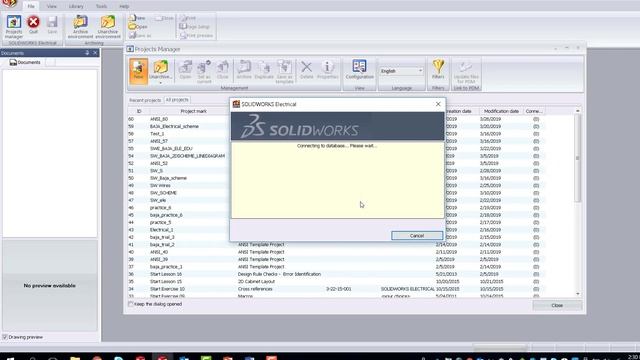Click the Save floppy disk icon

[52, 24]
